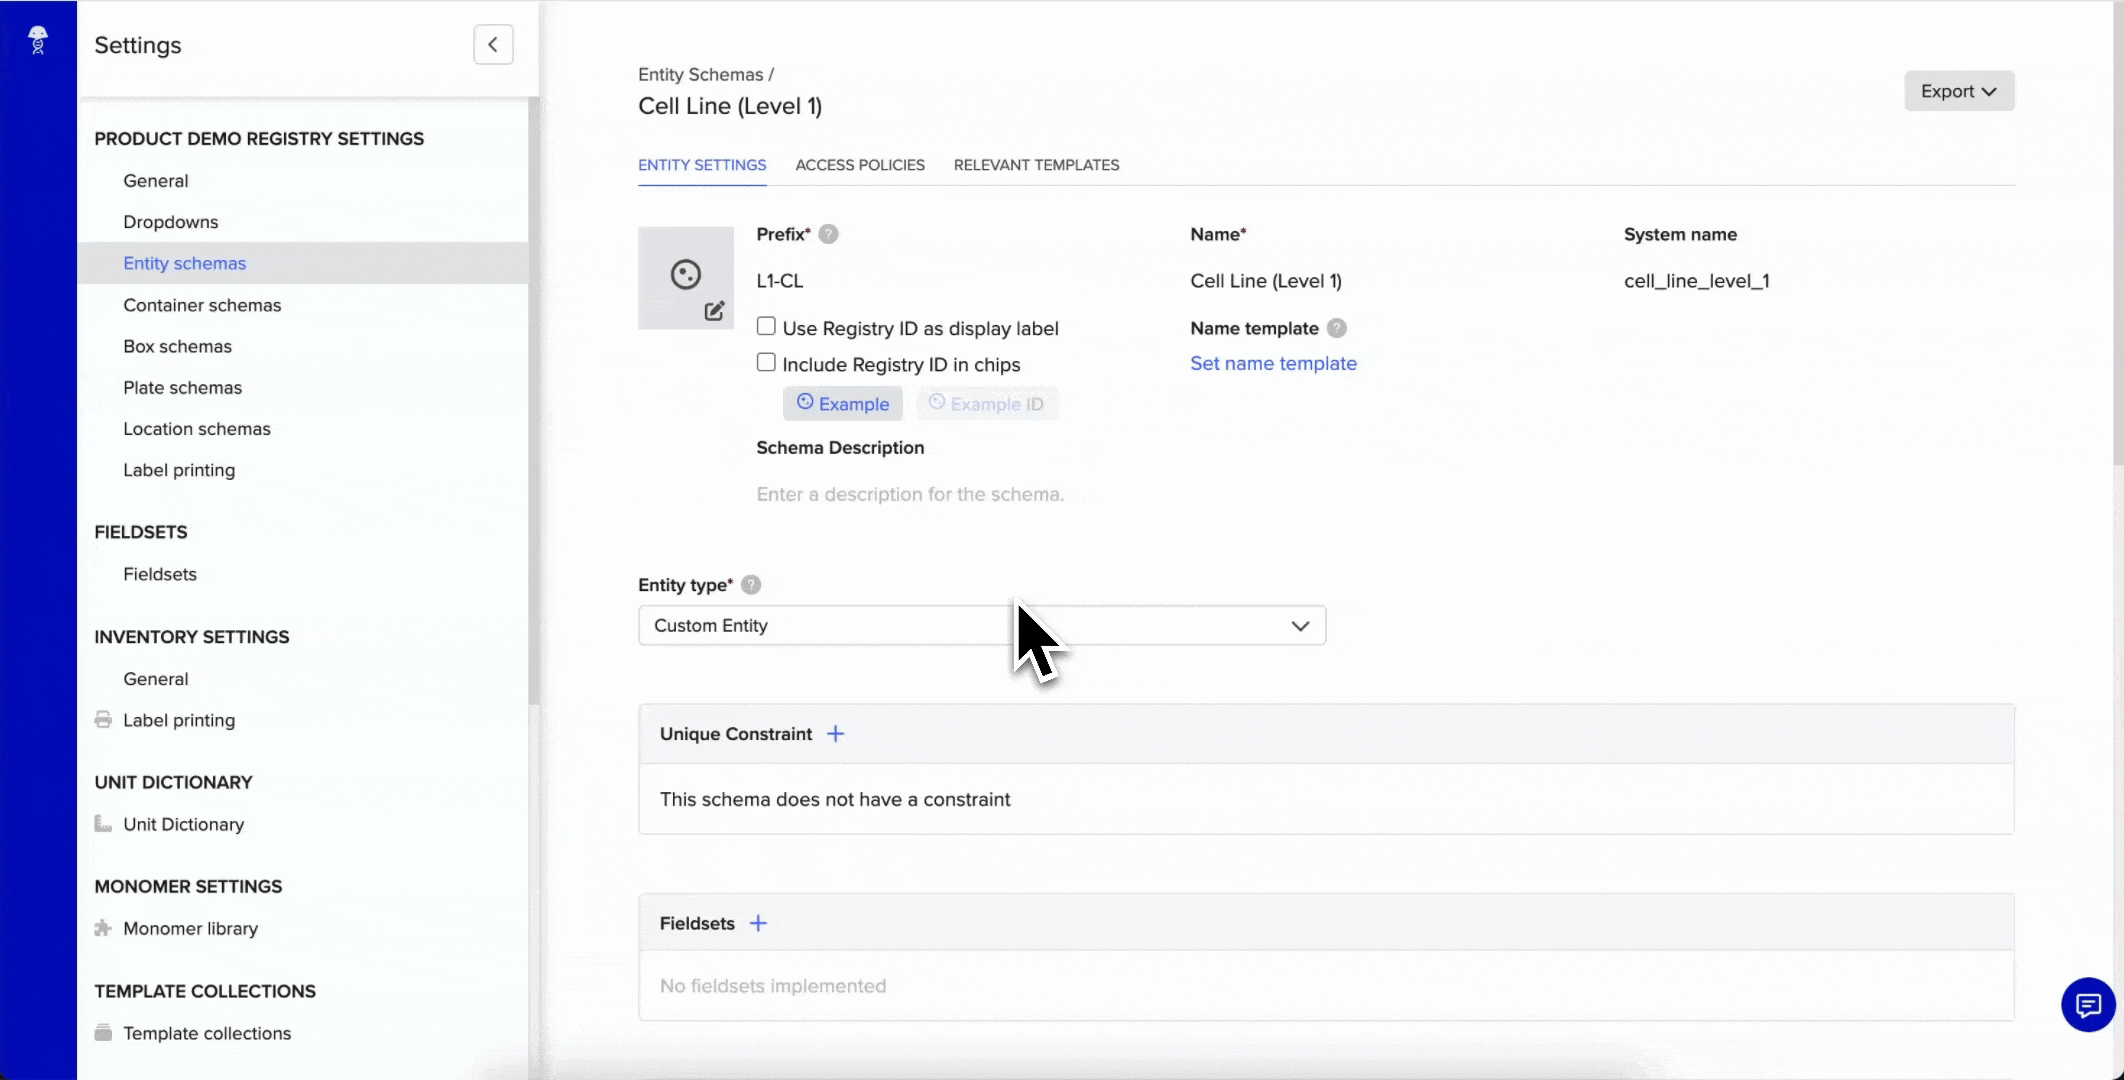Go back via Entity Schemas breadcrumb
The width and height of the screenshot is (2124, 1080).
[700, 74]
